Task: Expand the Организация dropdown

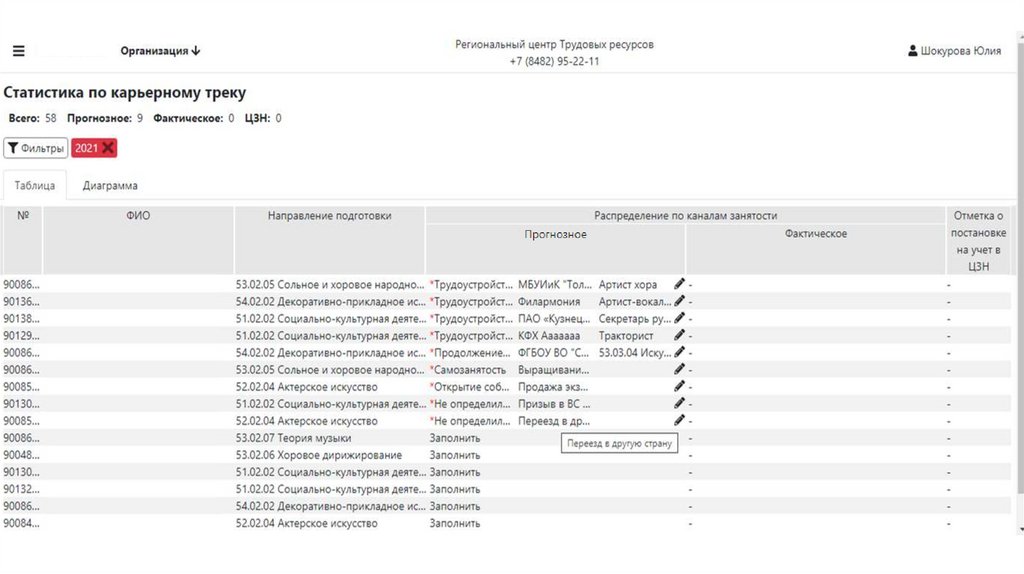Action: [160, 51]
